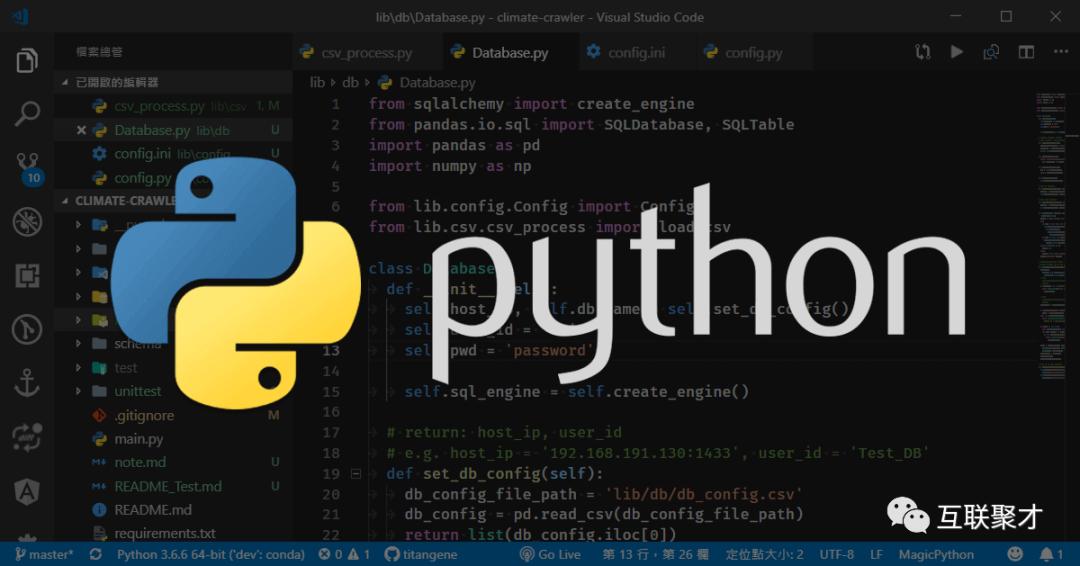Click the anchor icon in activity bar

point(27,383)
